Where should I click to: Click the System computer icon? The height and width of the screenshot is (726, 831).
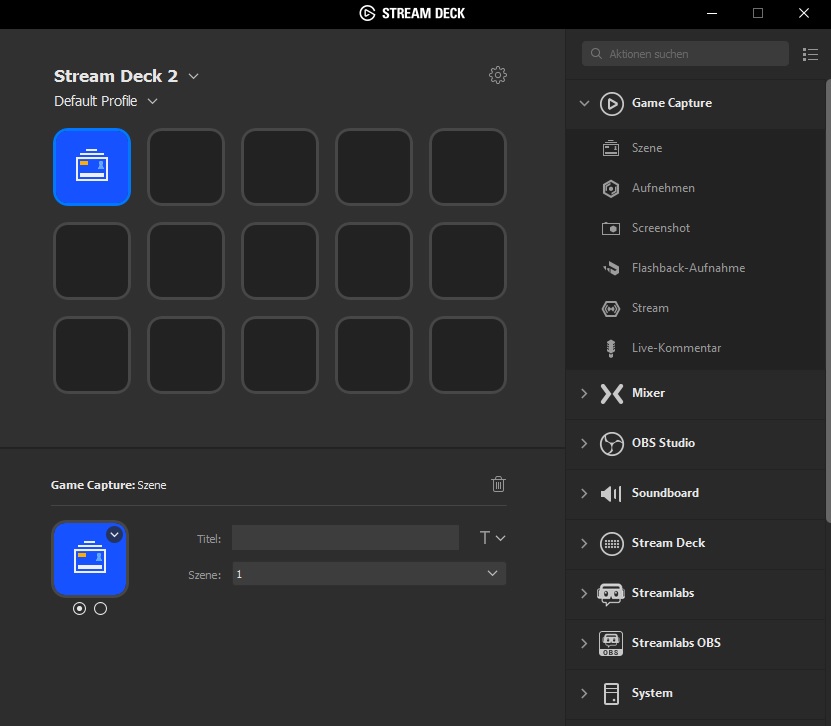(611, 693)
